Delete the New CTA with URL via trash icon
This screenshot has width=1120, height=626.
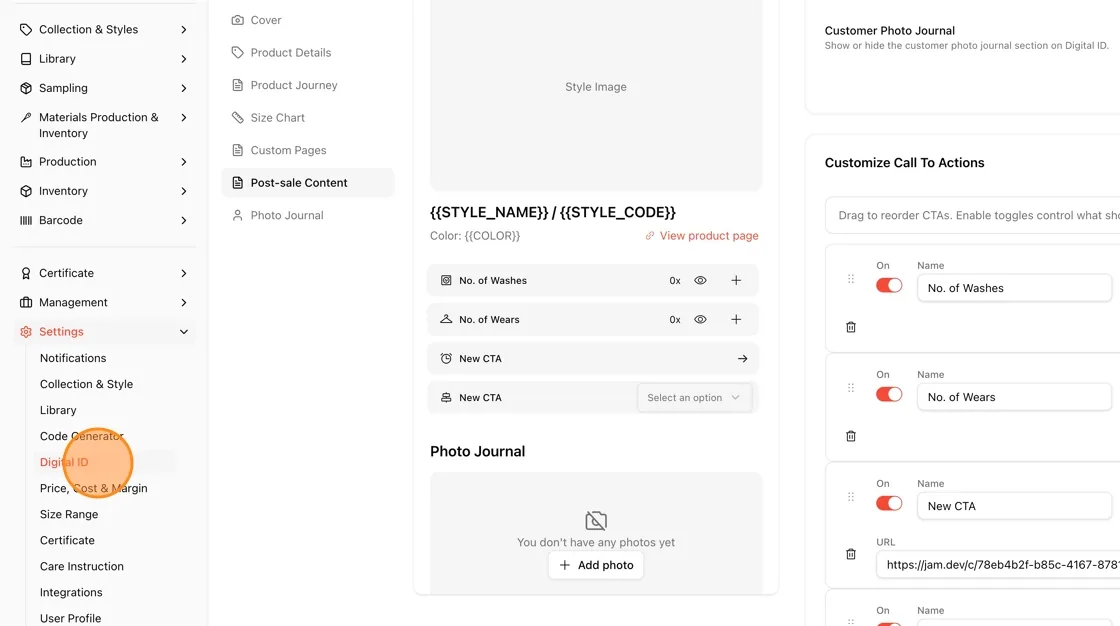click(851, 554)
